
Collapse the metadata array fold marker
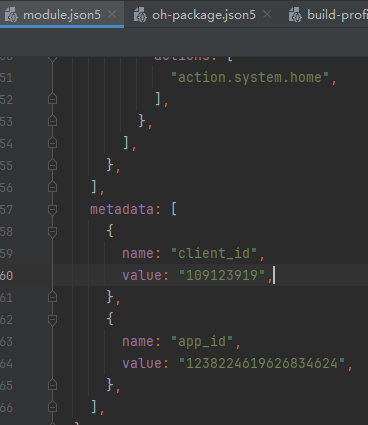pyautogui.click(x=52, y=210)
